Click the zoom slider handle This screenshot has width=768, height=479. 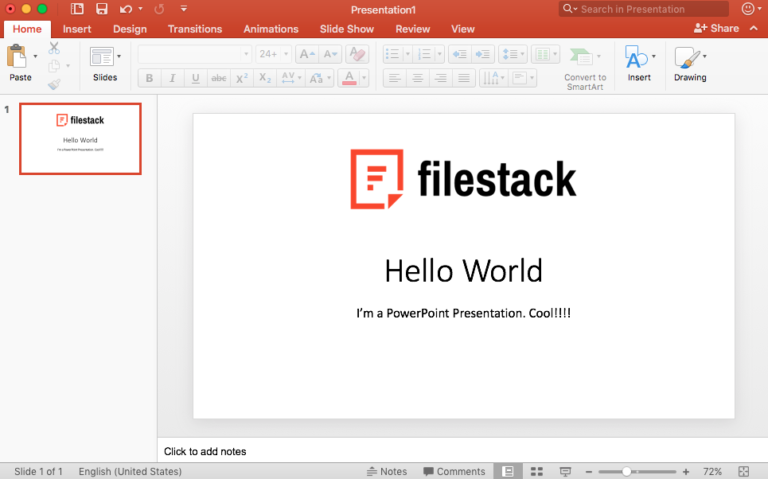627,471
